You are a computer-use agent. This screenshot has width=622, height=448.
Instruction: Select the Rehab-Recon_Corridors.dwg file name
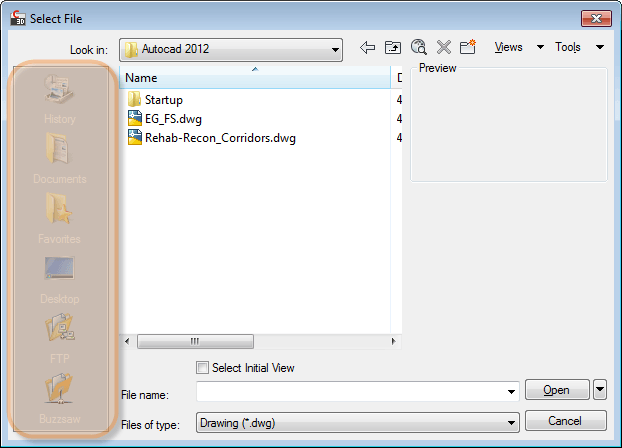click(220, 138)
